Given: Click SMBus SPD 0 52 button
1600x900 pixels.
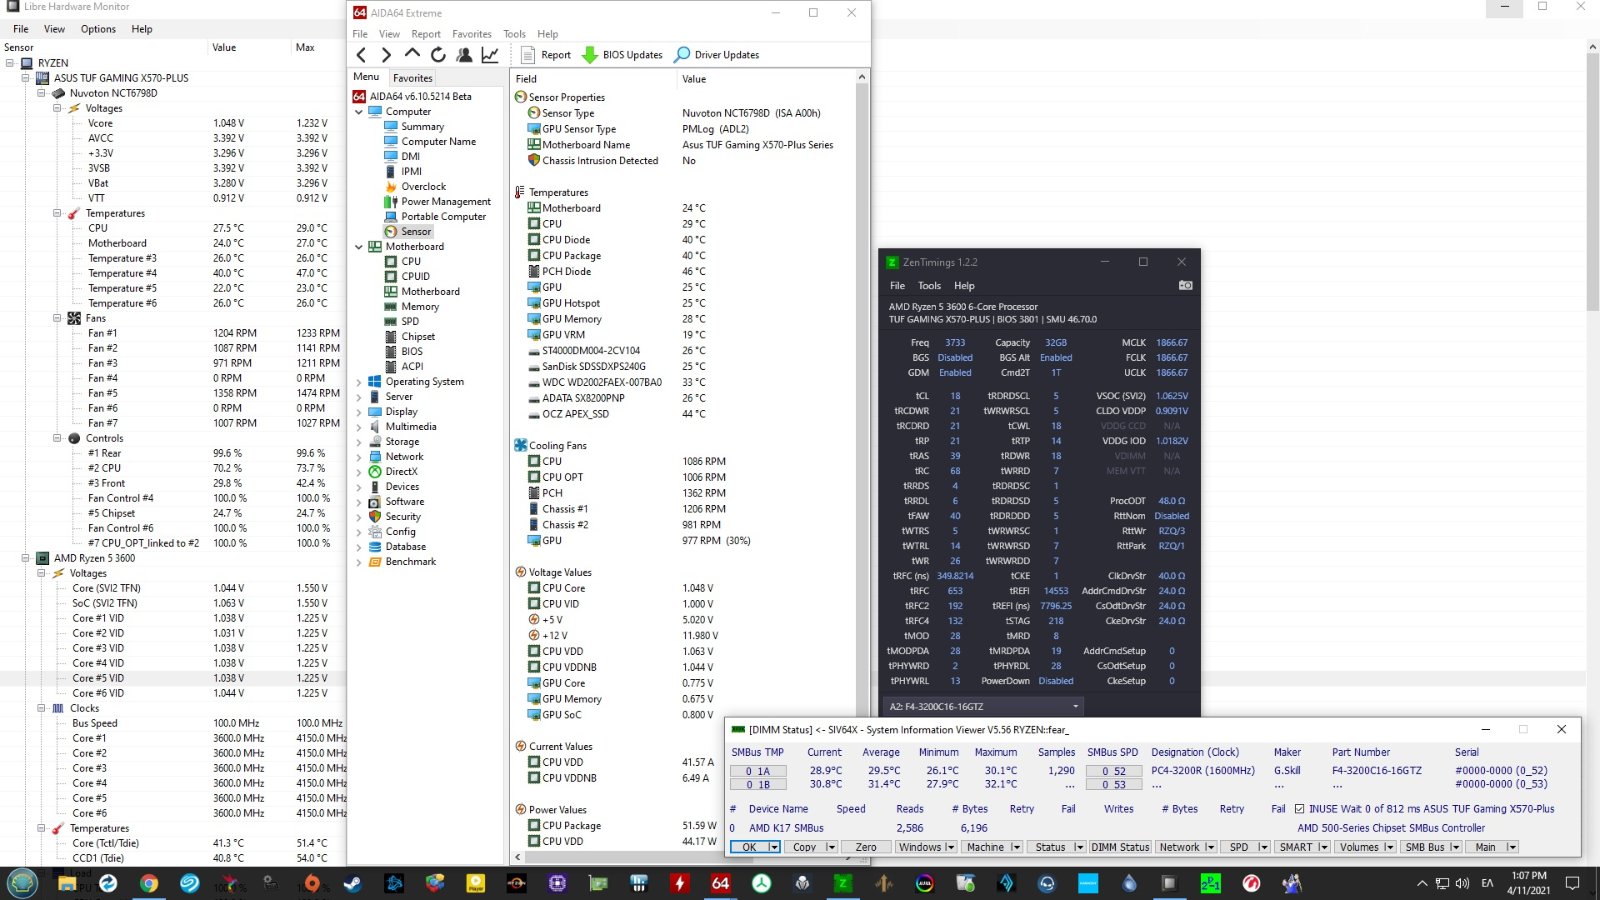Looking at the screenshot, I should (x=1113, y=771).
